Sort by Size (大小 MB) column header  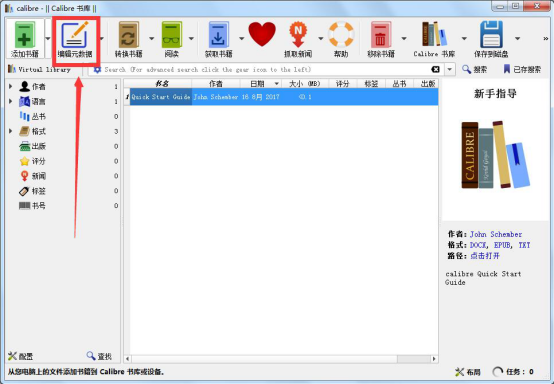[305, 83]
